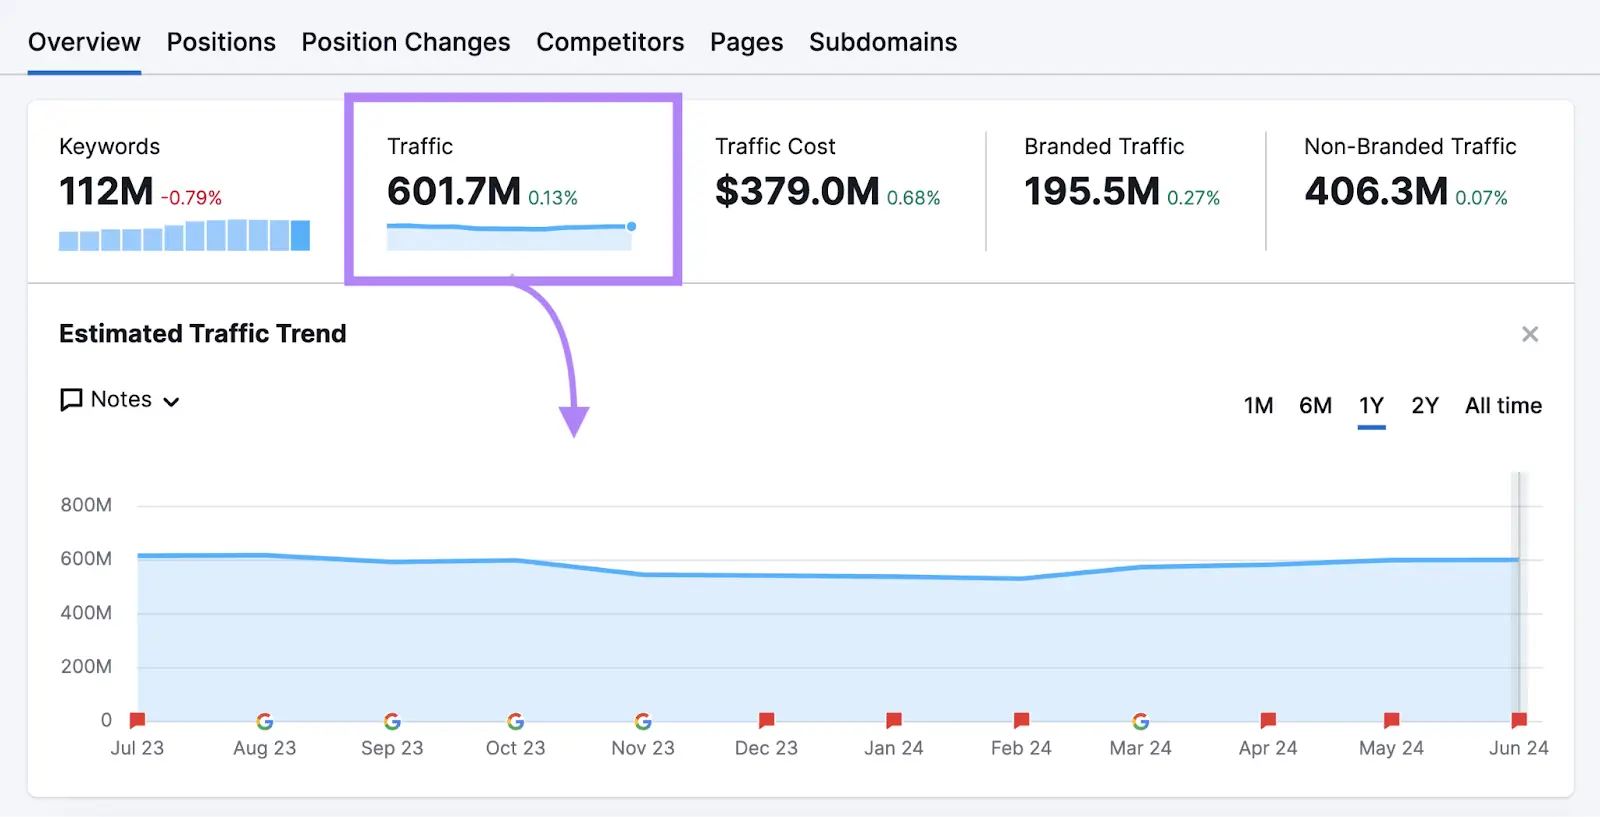Viewport: 1600px width, 817px height.
Task: Close the Estimated Traffic Trend panel
Action: pos(1530,334)
